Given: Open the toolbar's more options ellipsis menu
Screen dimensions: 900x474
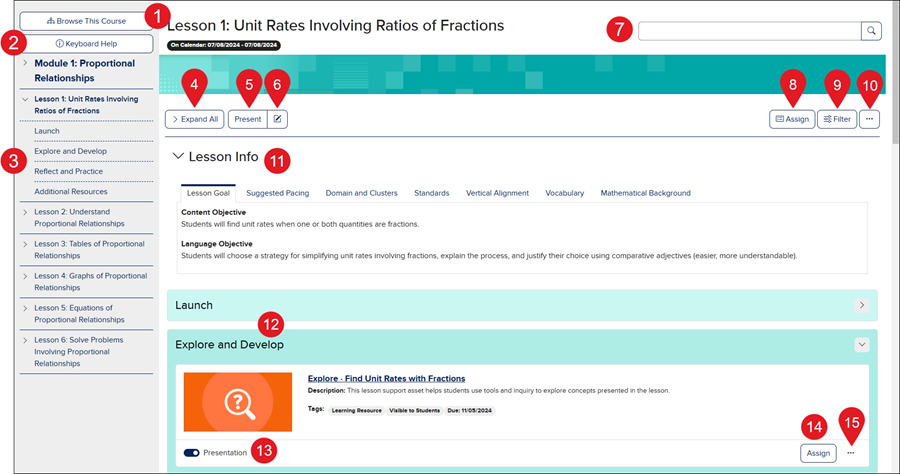Looking at the screenshot, I should pos(870,119).
